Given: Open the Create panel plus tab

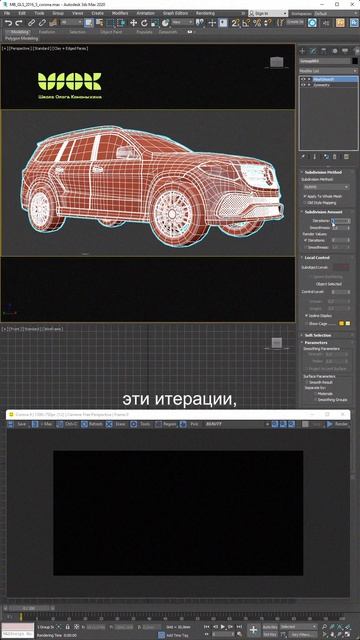Looking at the screenshot, I should [x=302, y=51].
